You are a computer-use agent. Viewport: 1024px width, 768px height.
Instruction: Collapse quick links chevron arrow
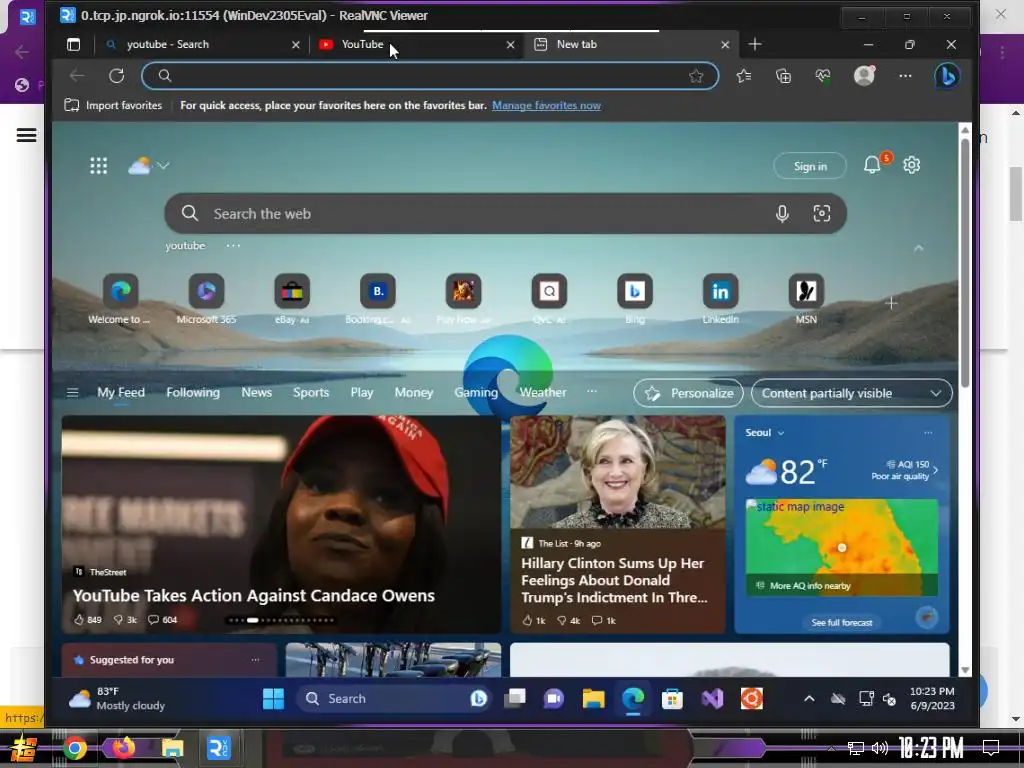point(918,248)
